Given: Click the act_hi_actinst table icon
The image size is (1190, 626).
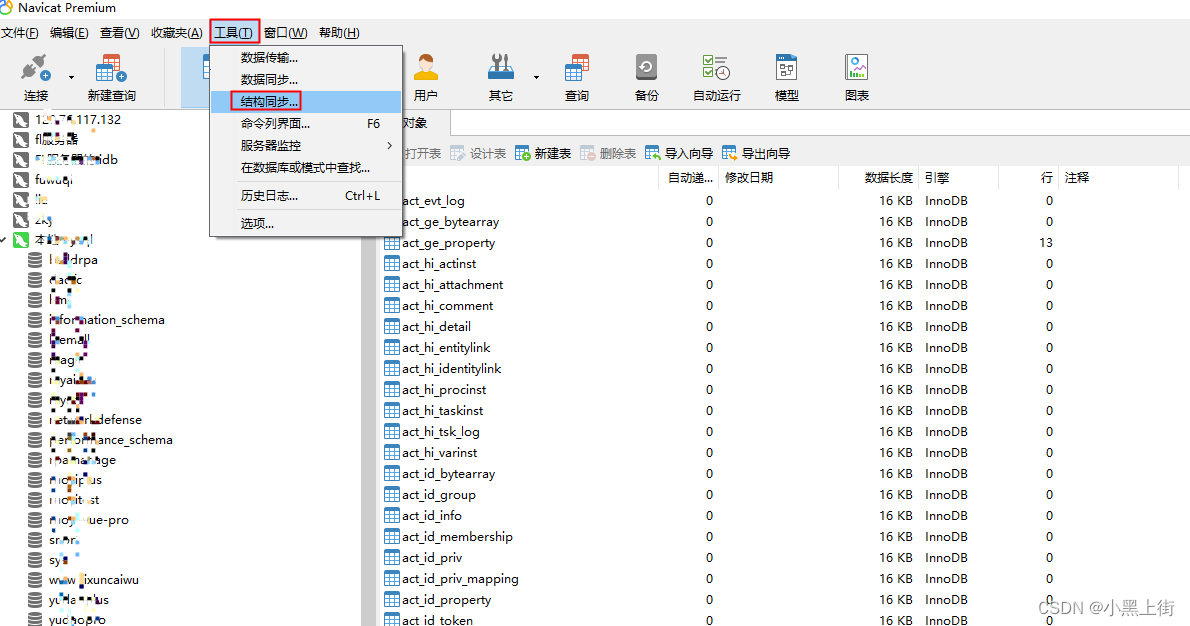Looking at the screenshot, I should [x=392, y=264].
